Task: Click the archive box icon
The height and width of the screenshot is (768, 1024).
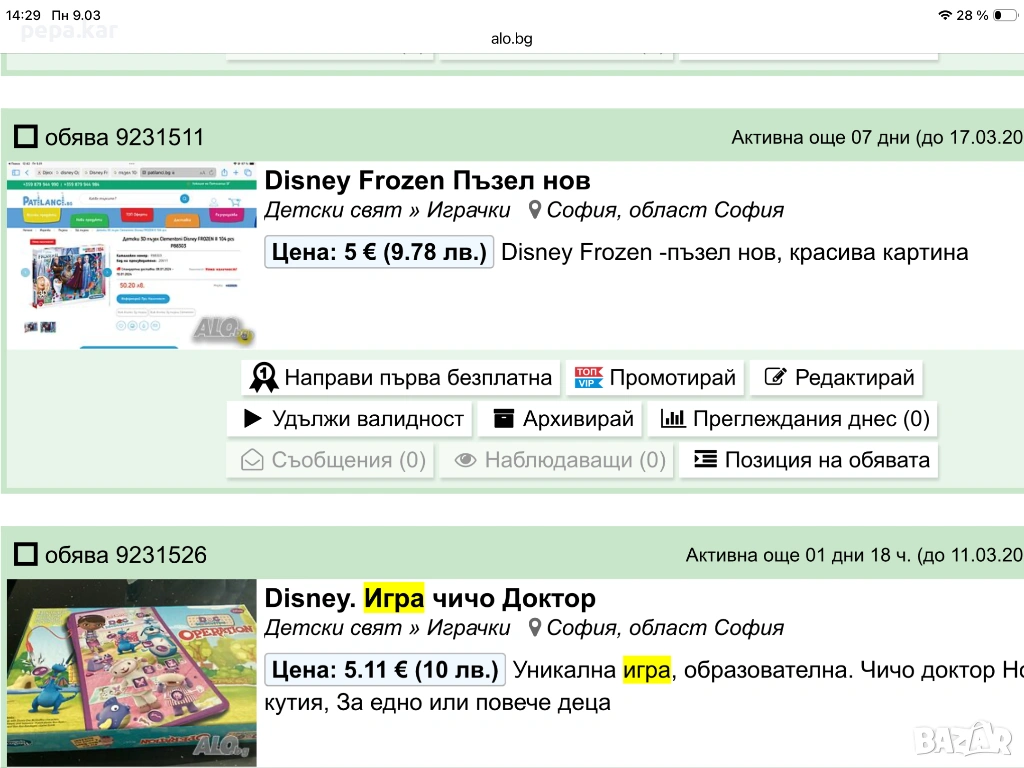Action: coord(503,419)
